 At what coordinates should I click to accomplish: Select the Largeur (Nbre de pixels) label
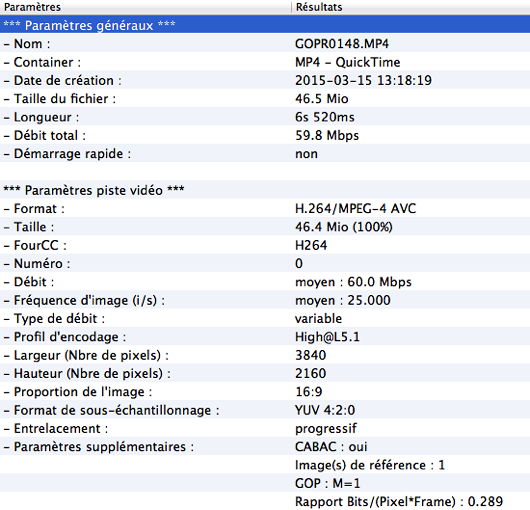[86, 355]
